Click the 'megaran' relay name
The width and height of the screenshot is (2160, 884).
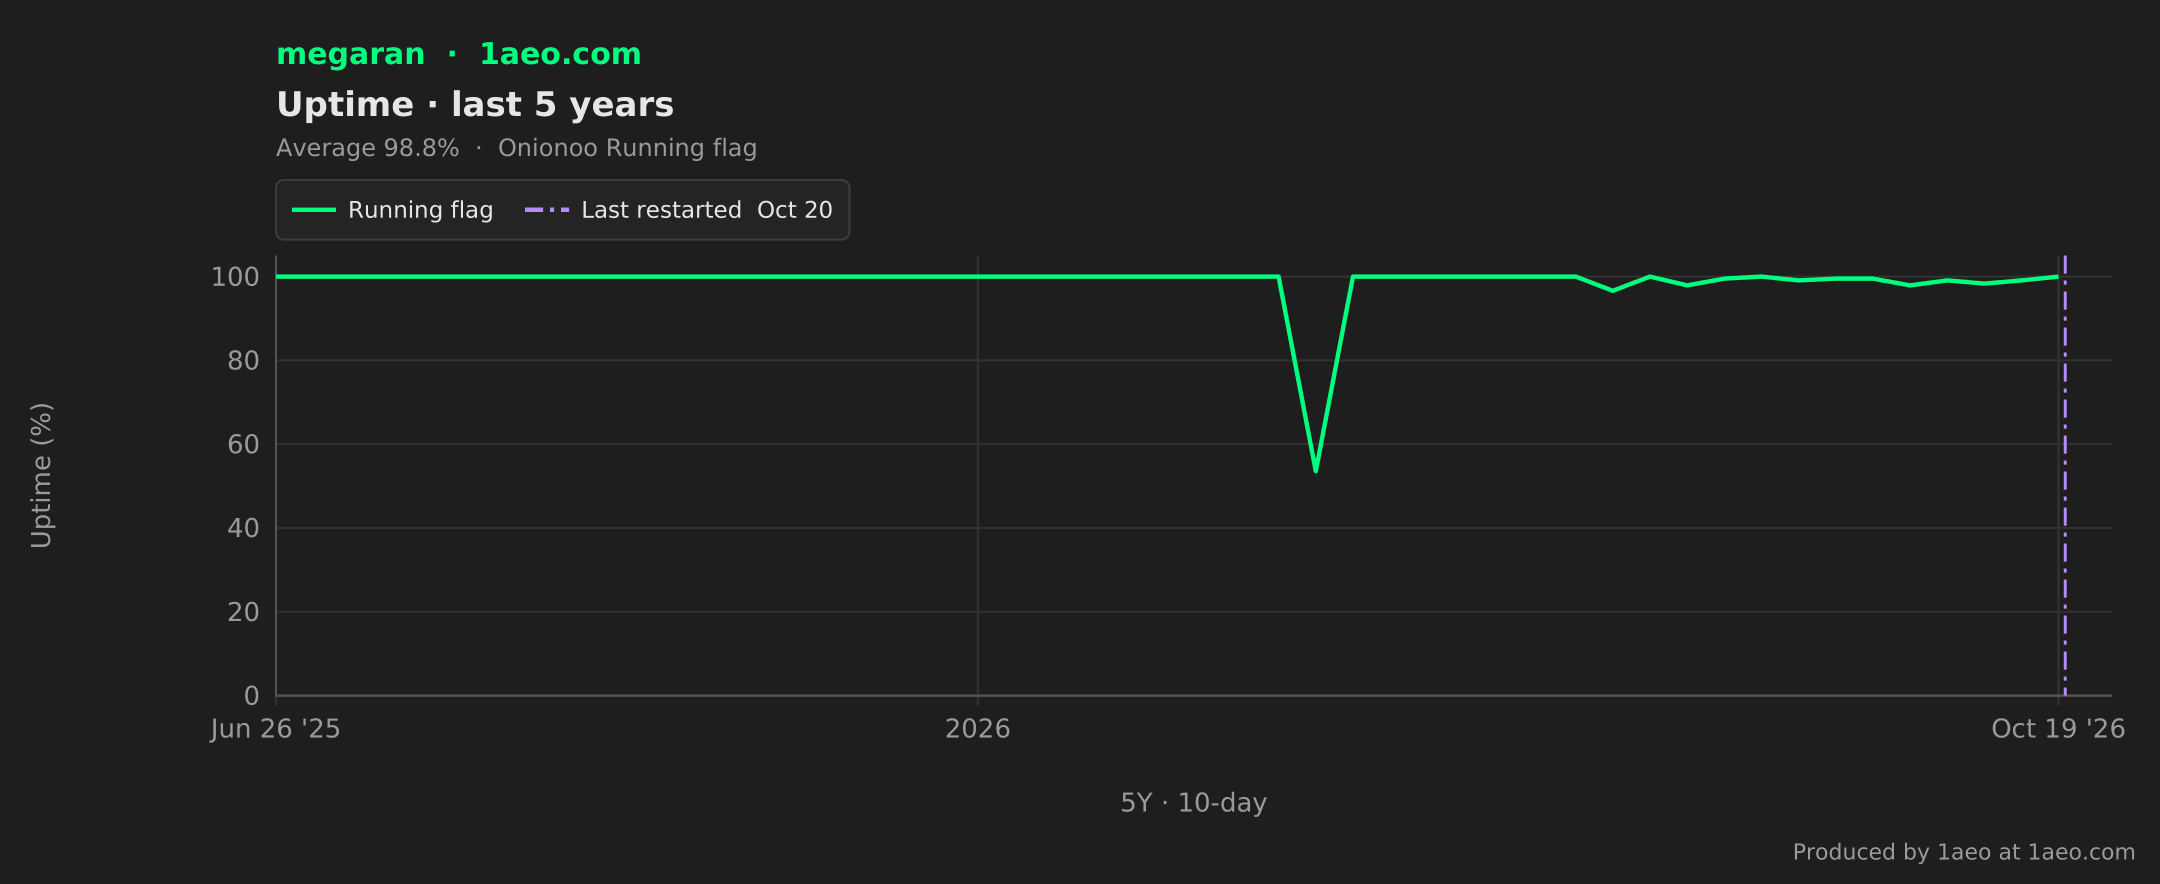[350, 54]
